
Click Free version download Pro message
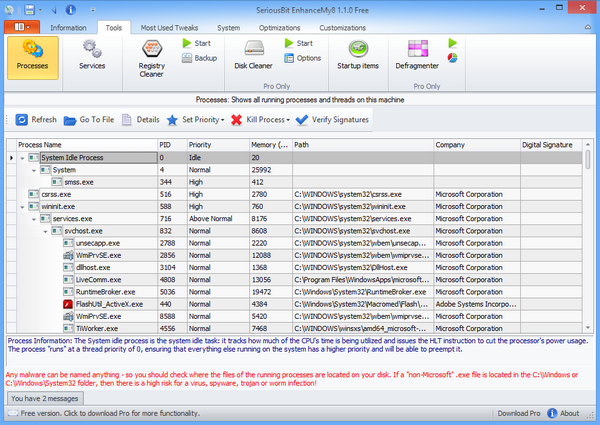(x=110, y=413)
